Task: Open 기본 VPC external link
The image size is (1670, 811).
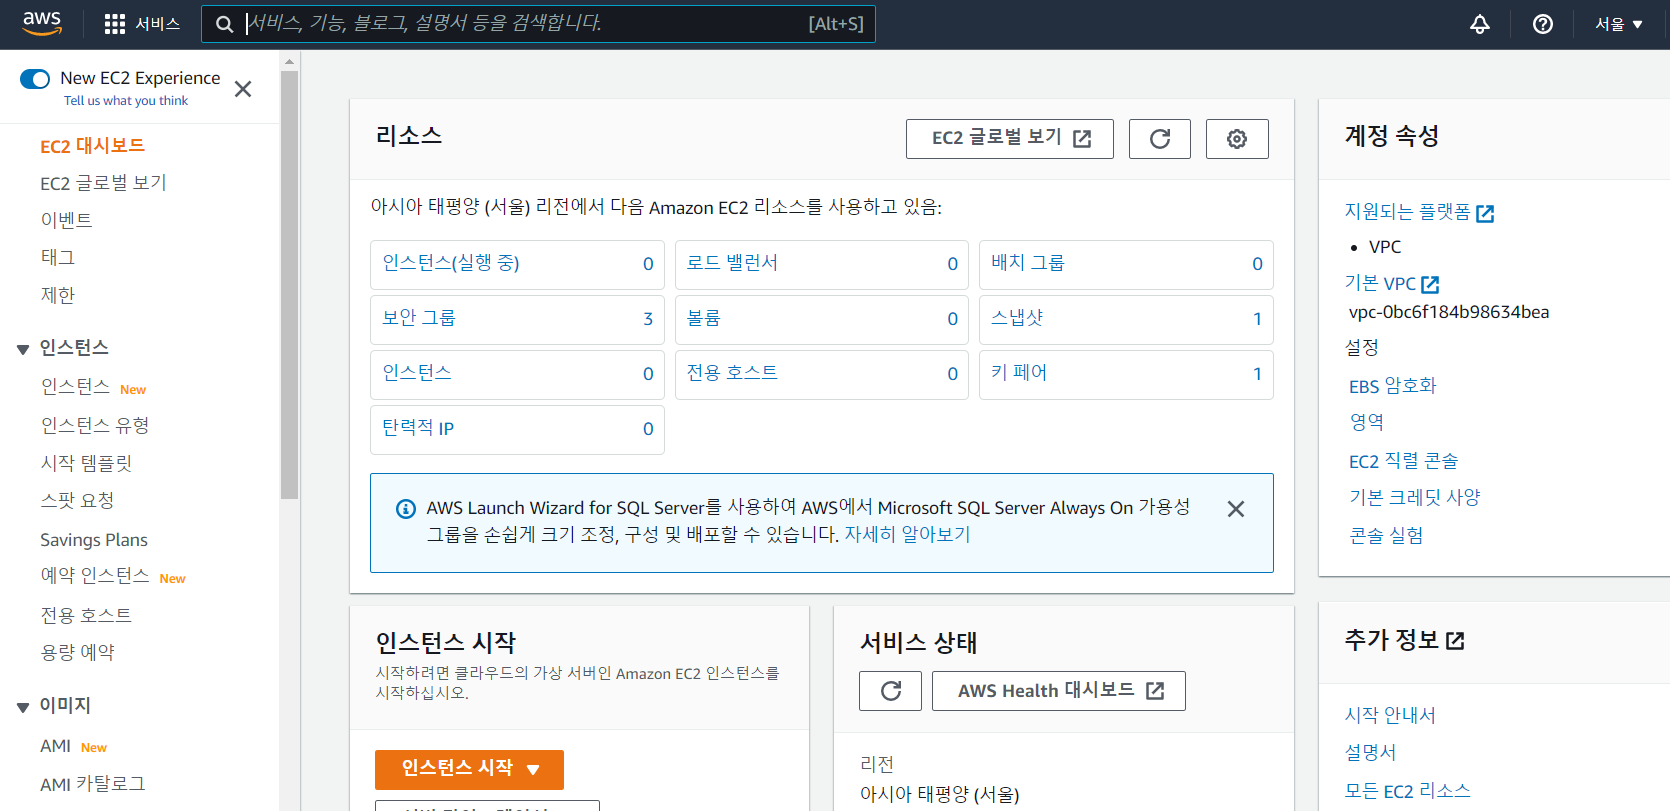Action: coord(1392,284)
